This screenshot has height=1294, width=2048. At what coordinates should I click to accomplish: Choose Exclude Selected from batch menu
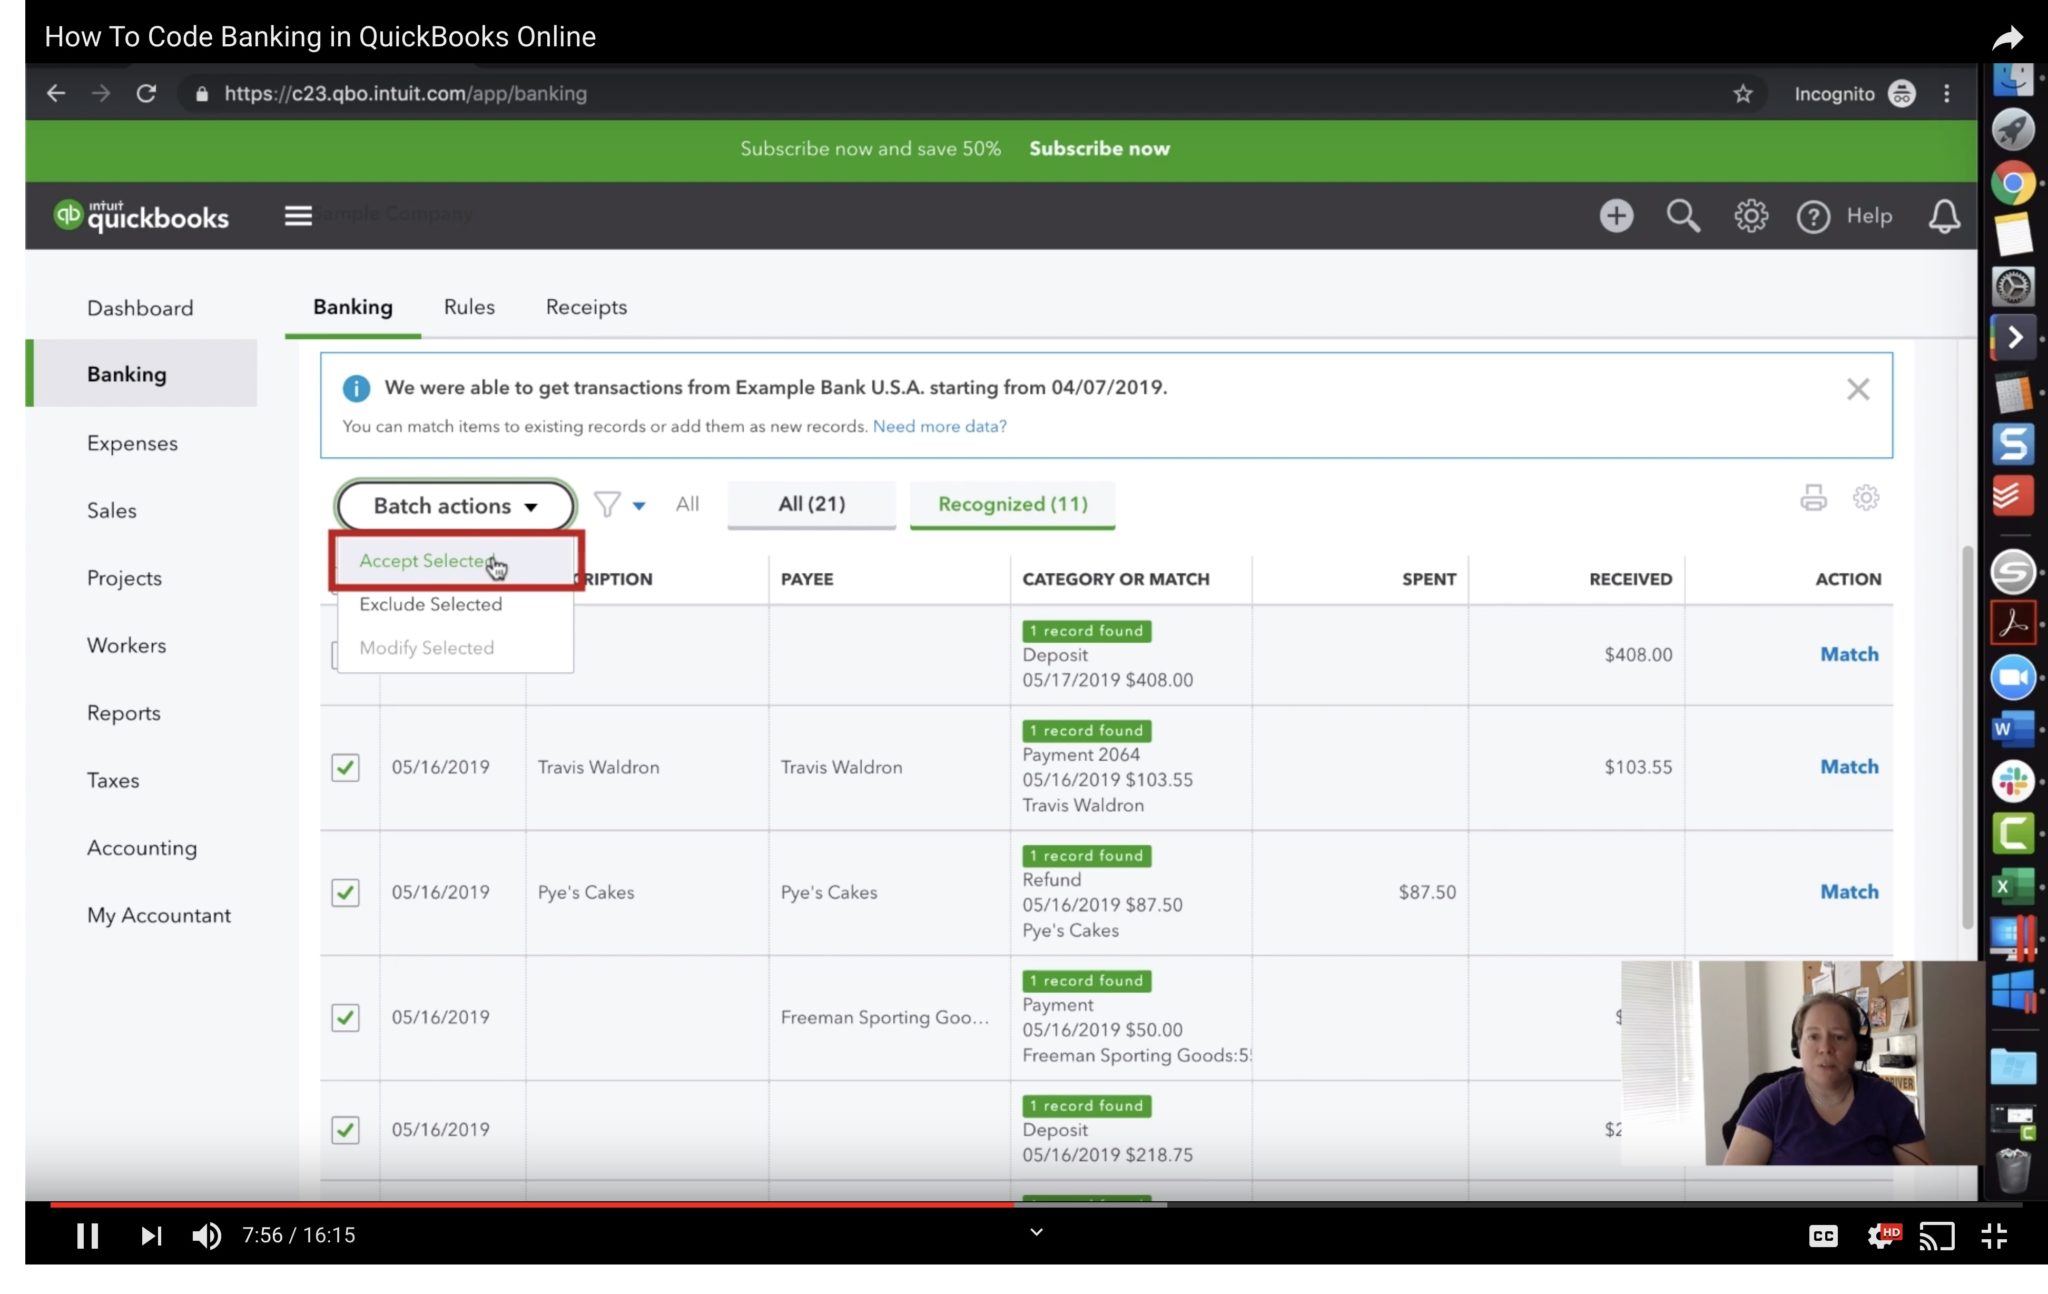[x=455, y=604]
